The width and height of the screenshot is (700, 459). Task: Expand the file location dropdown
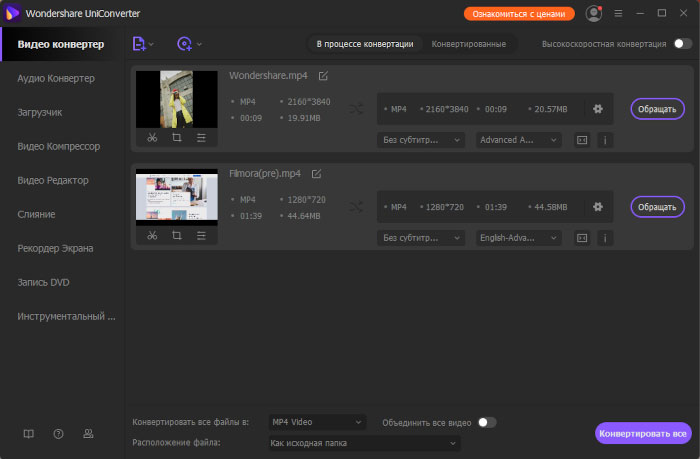[365, 442]
